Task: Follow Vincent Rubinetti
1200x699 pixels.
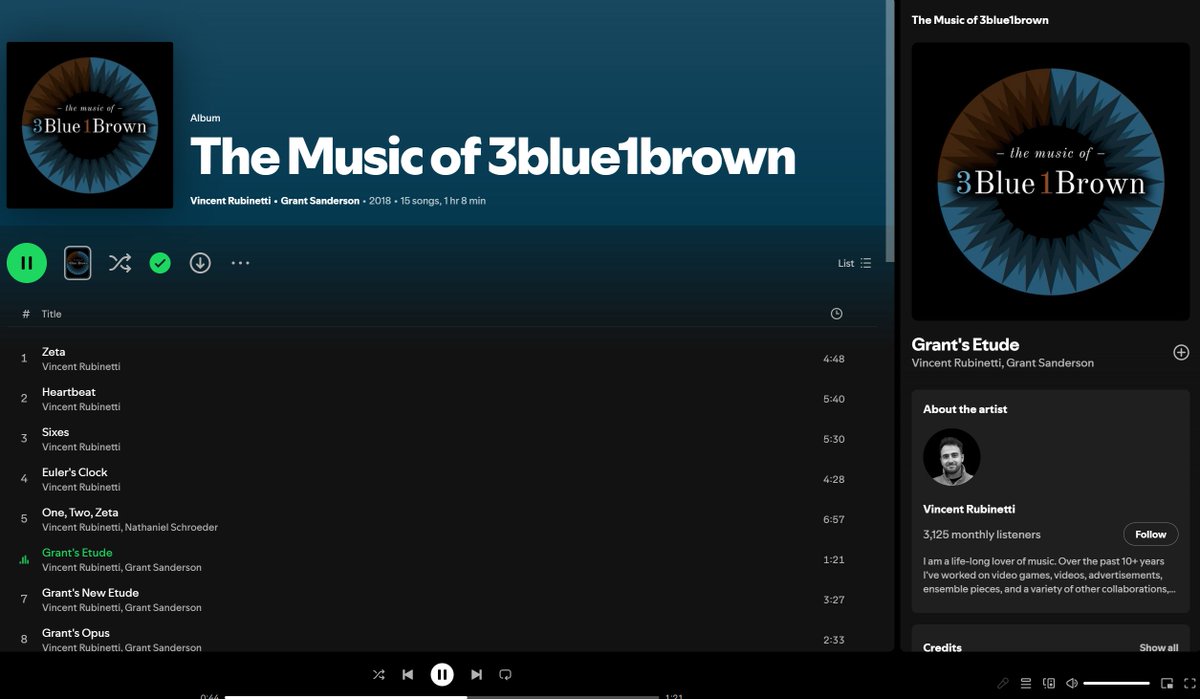Action: click(1151, 534)
